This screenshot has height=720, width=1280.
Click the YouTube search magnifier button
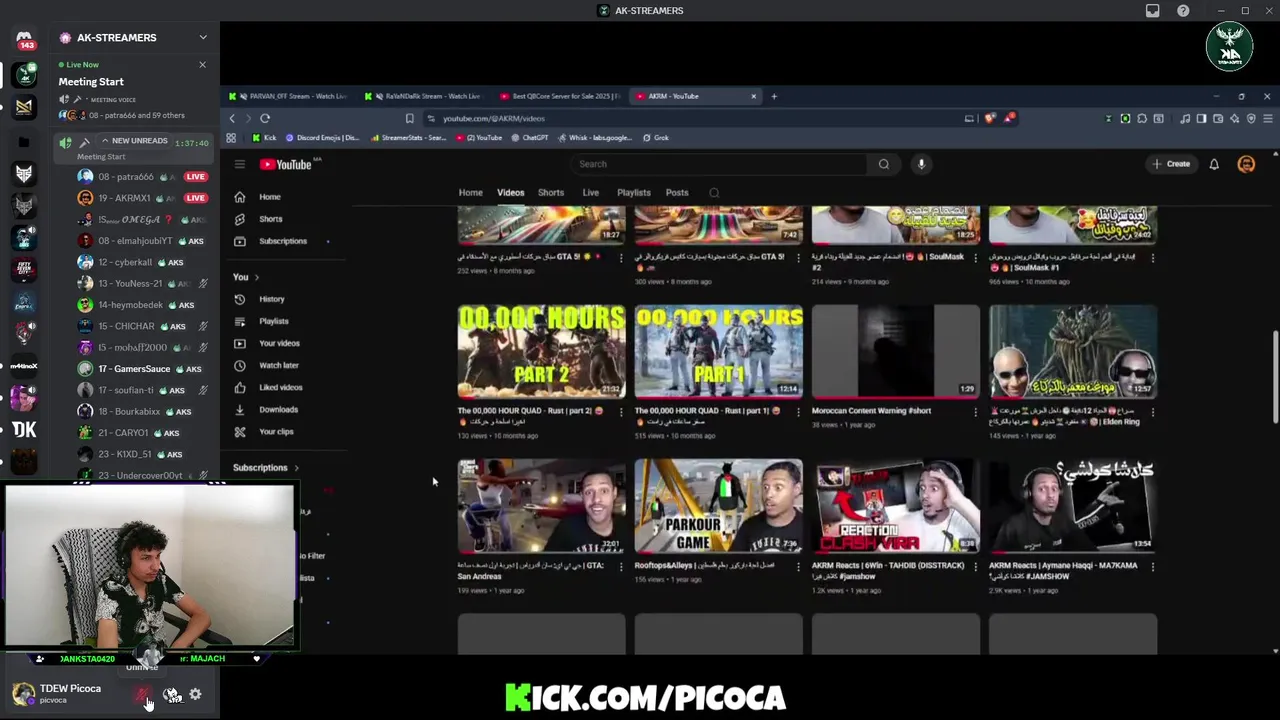click(884, 164)
